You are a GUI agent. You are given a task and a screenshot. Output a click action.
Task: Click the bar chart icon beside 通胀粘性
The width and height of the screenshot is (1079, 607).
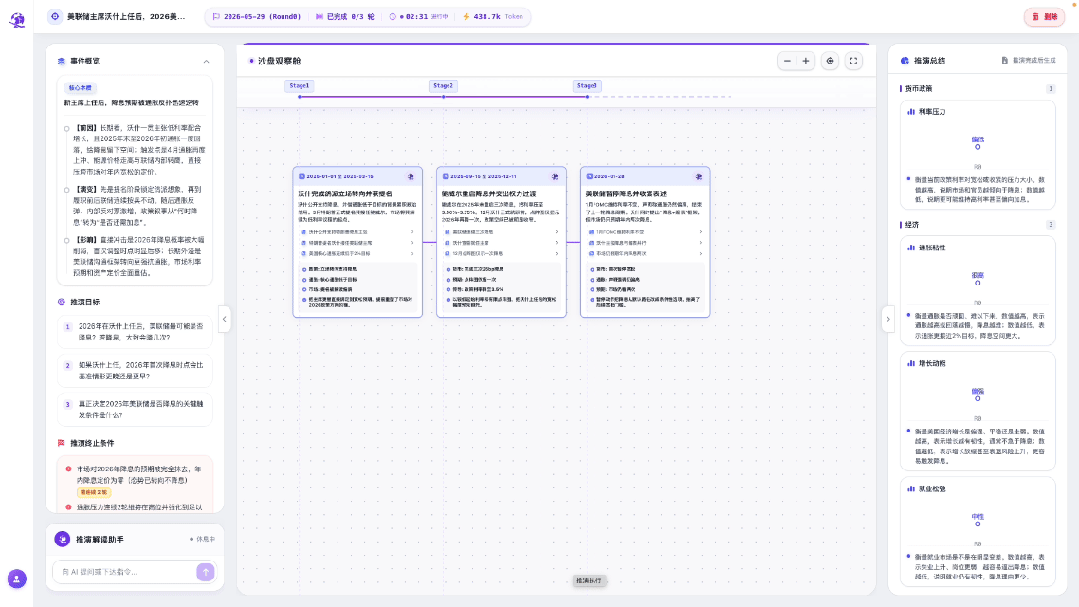click(x=911, y=248)
